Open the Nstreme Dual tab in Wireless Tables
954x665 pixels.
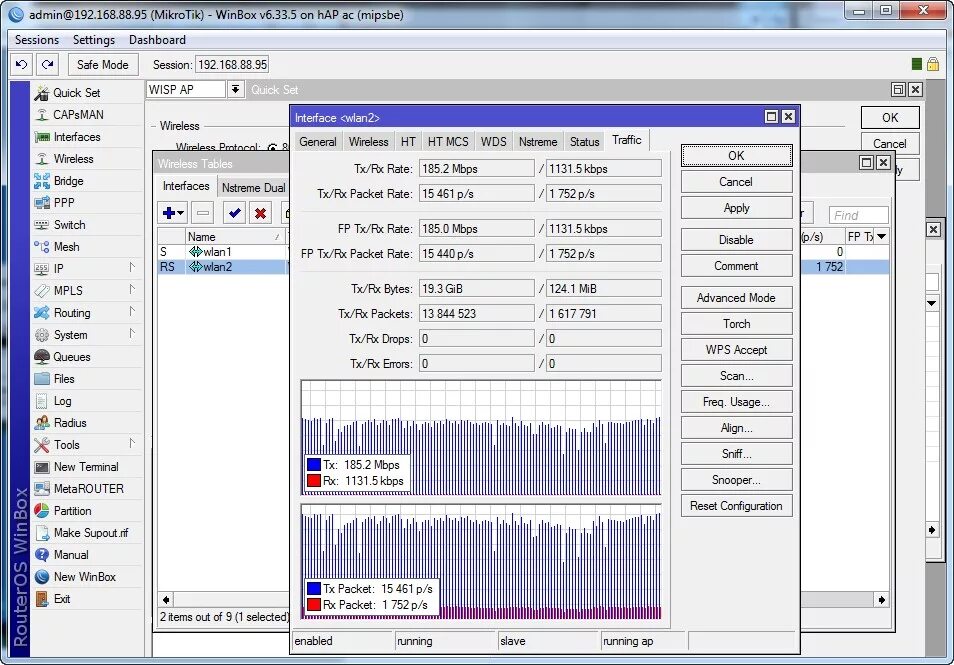pyautogui.click(x=253, y=187)
